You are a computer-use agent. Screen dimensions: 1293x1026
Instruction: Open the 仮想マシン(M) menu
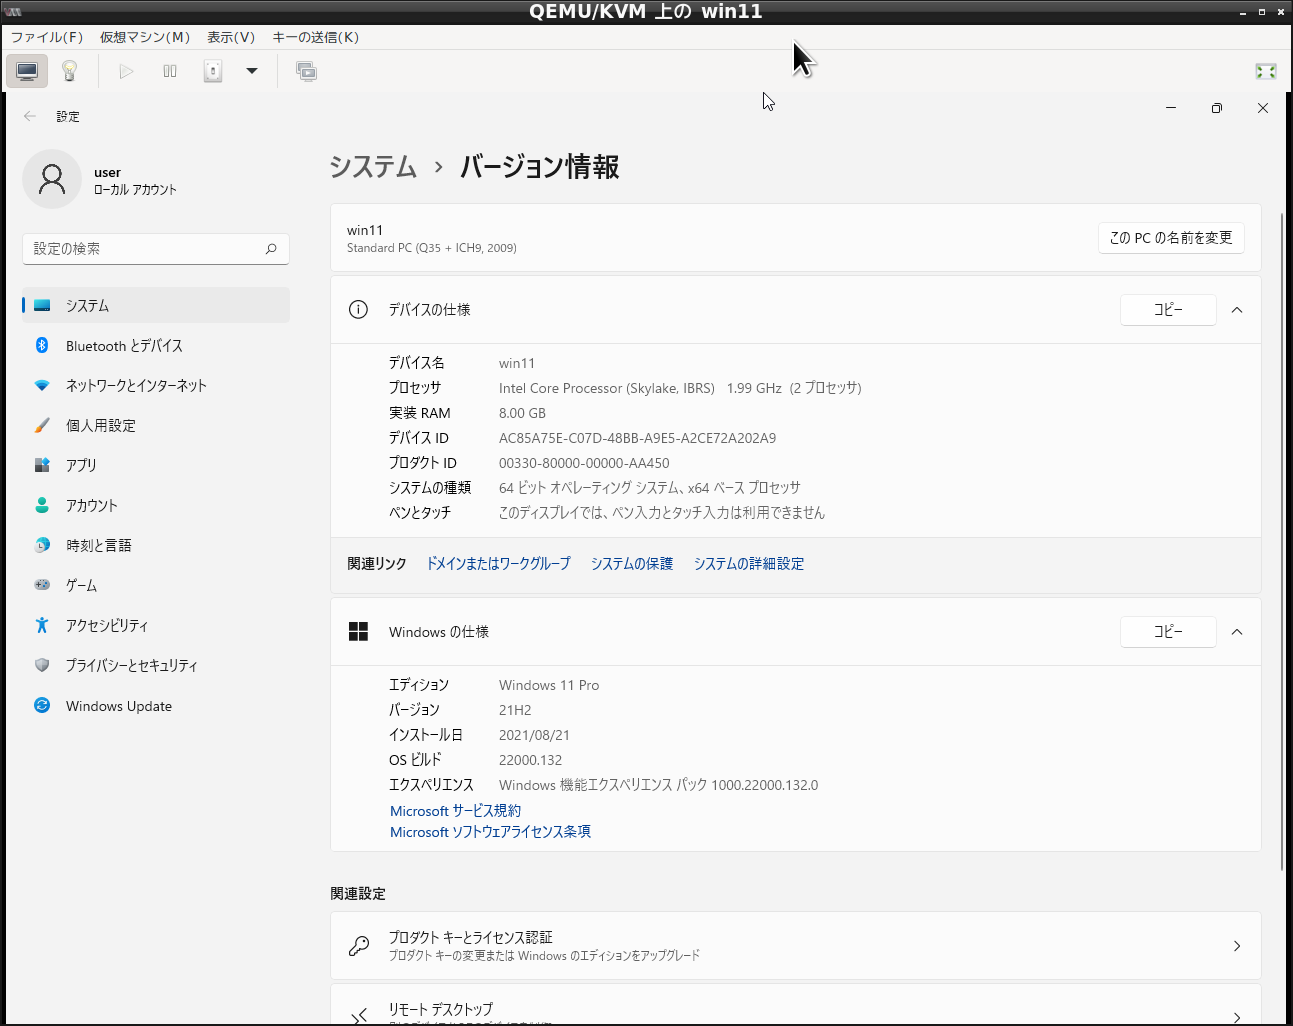pos(145,37)
